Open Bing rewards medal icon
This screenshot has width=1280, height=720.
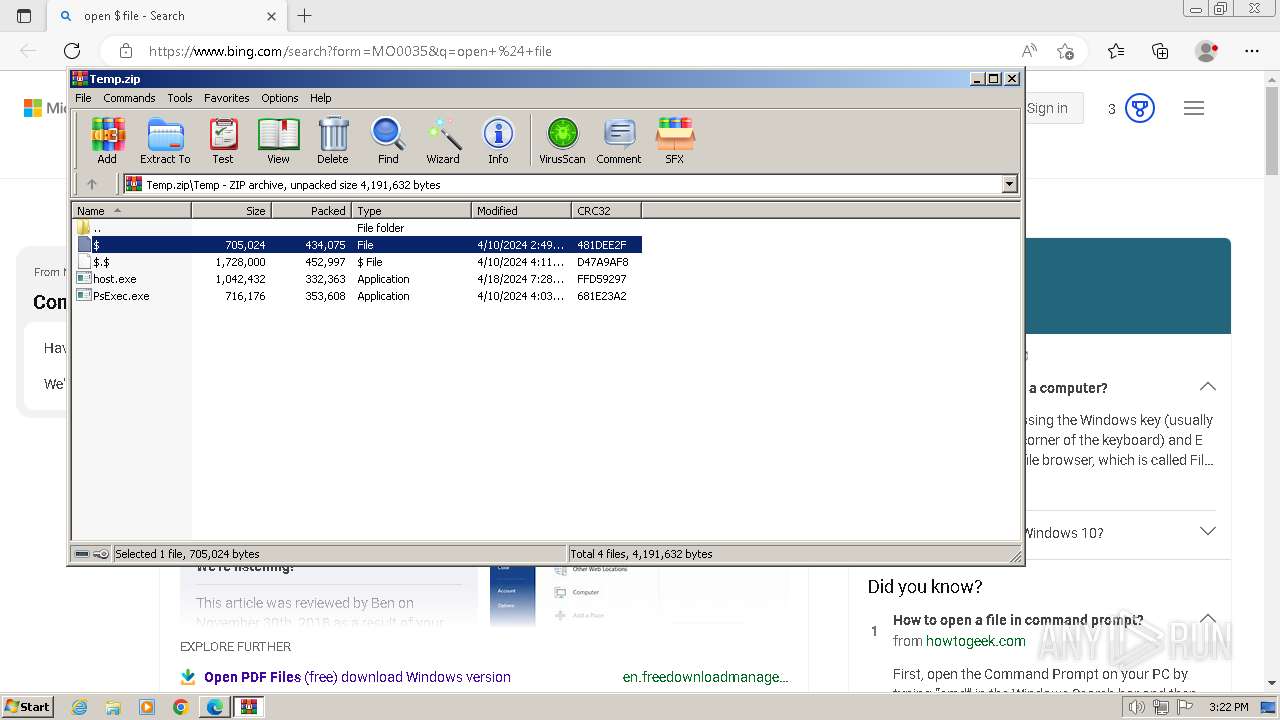coord(1140,108)
